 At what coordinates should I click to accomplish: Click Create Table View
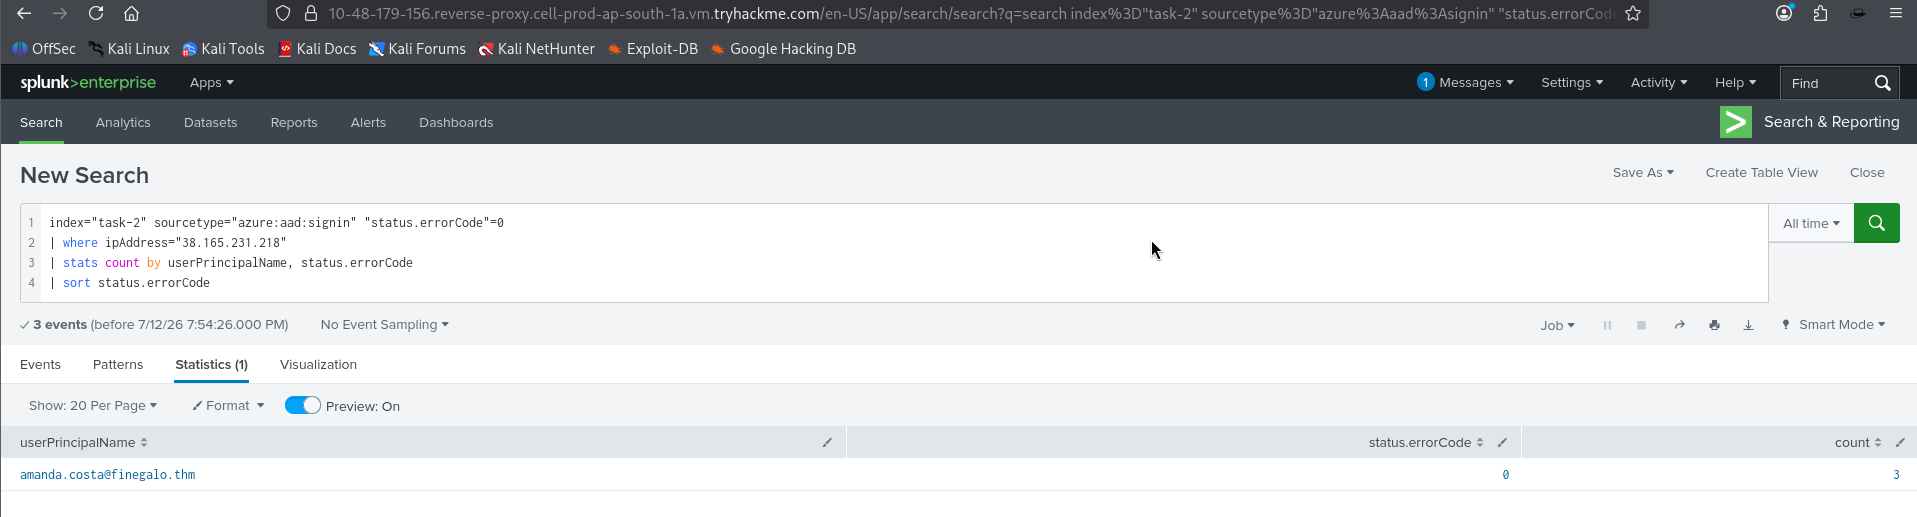point(1761,172)
